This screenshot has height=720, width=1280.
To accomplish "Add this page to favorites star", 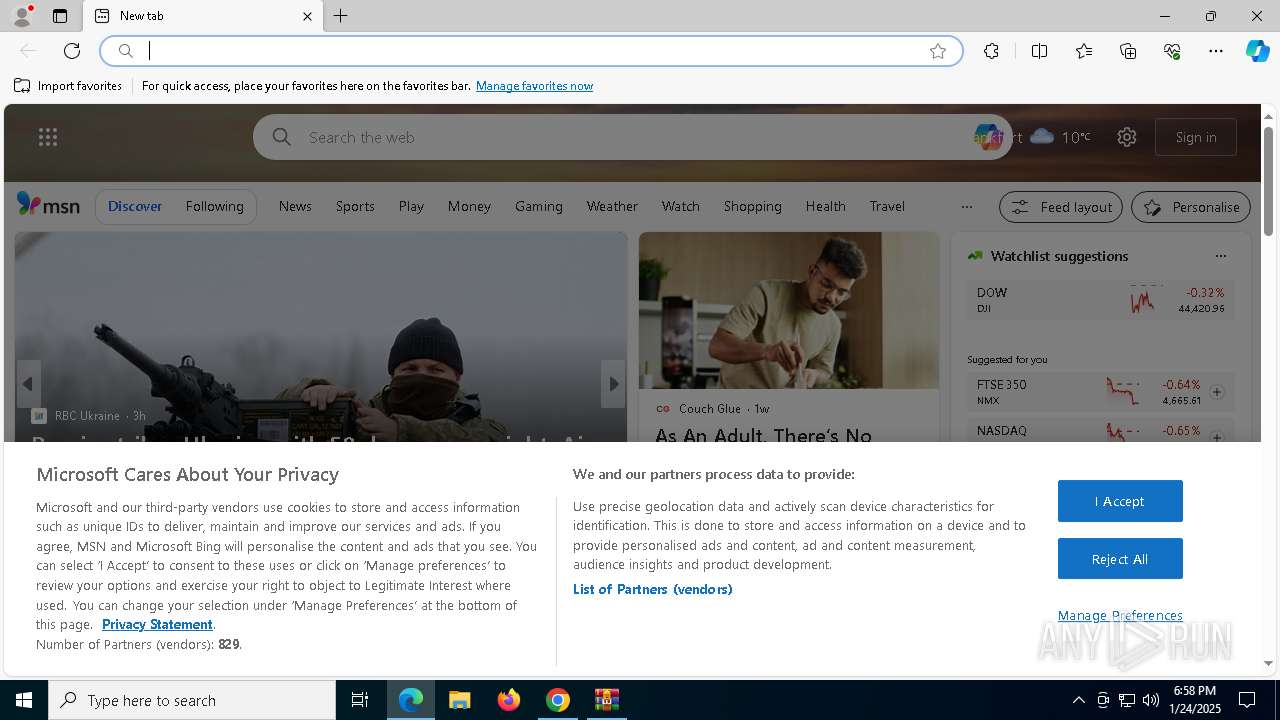I will pyautogui.click(x=938, y=51).
